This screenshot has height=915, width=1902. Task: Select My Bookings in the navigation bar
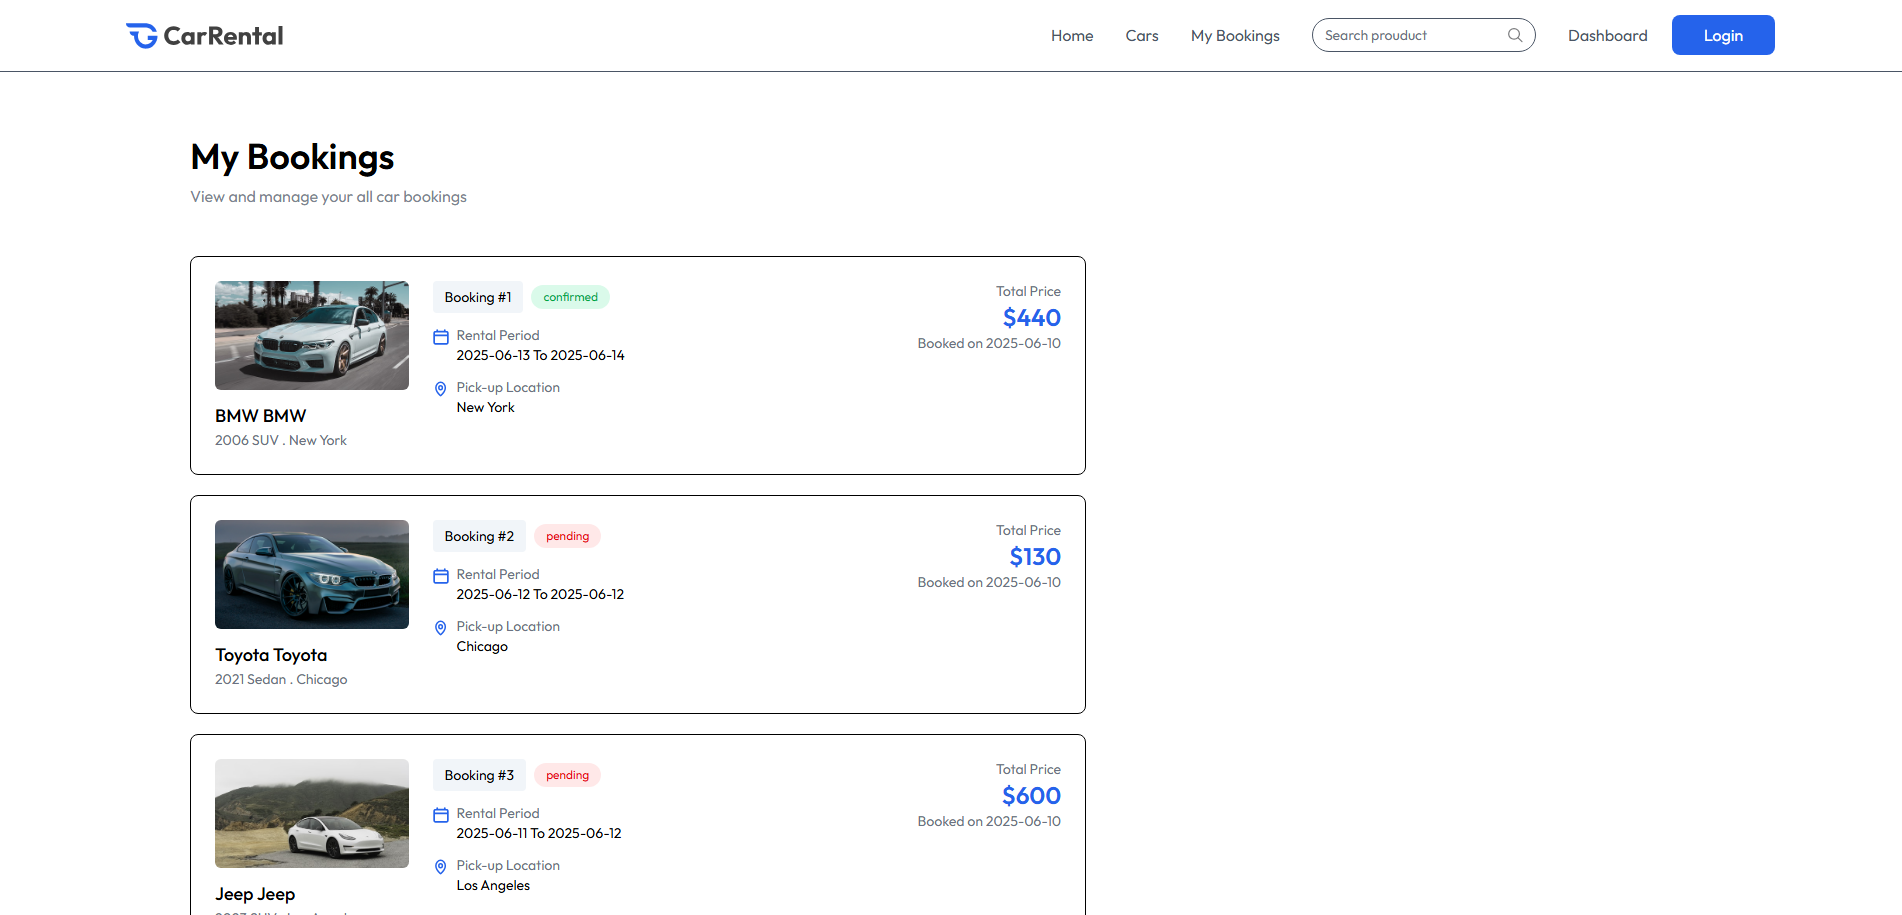coord(1234,35)
